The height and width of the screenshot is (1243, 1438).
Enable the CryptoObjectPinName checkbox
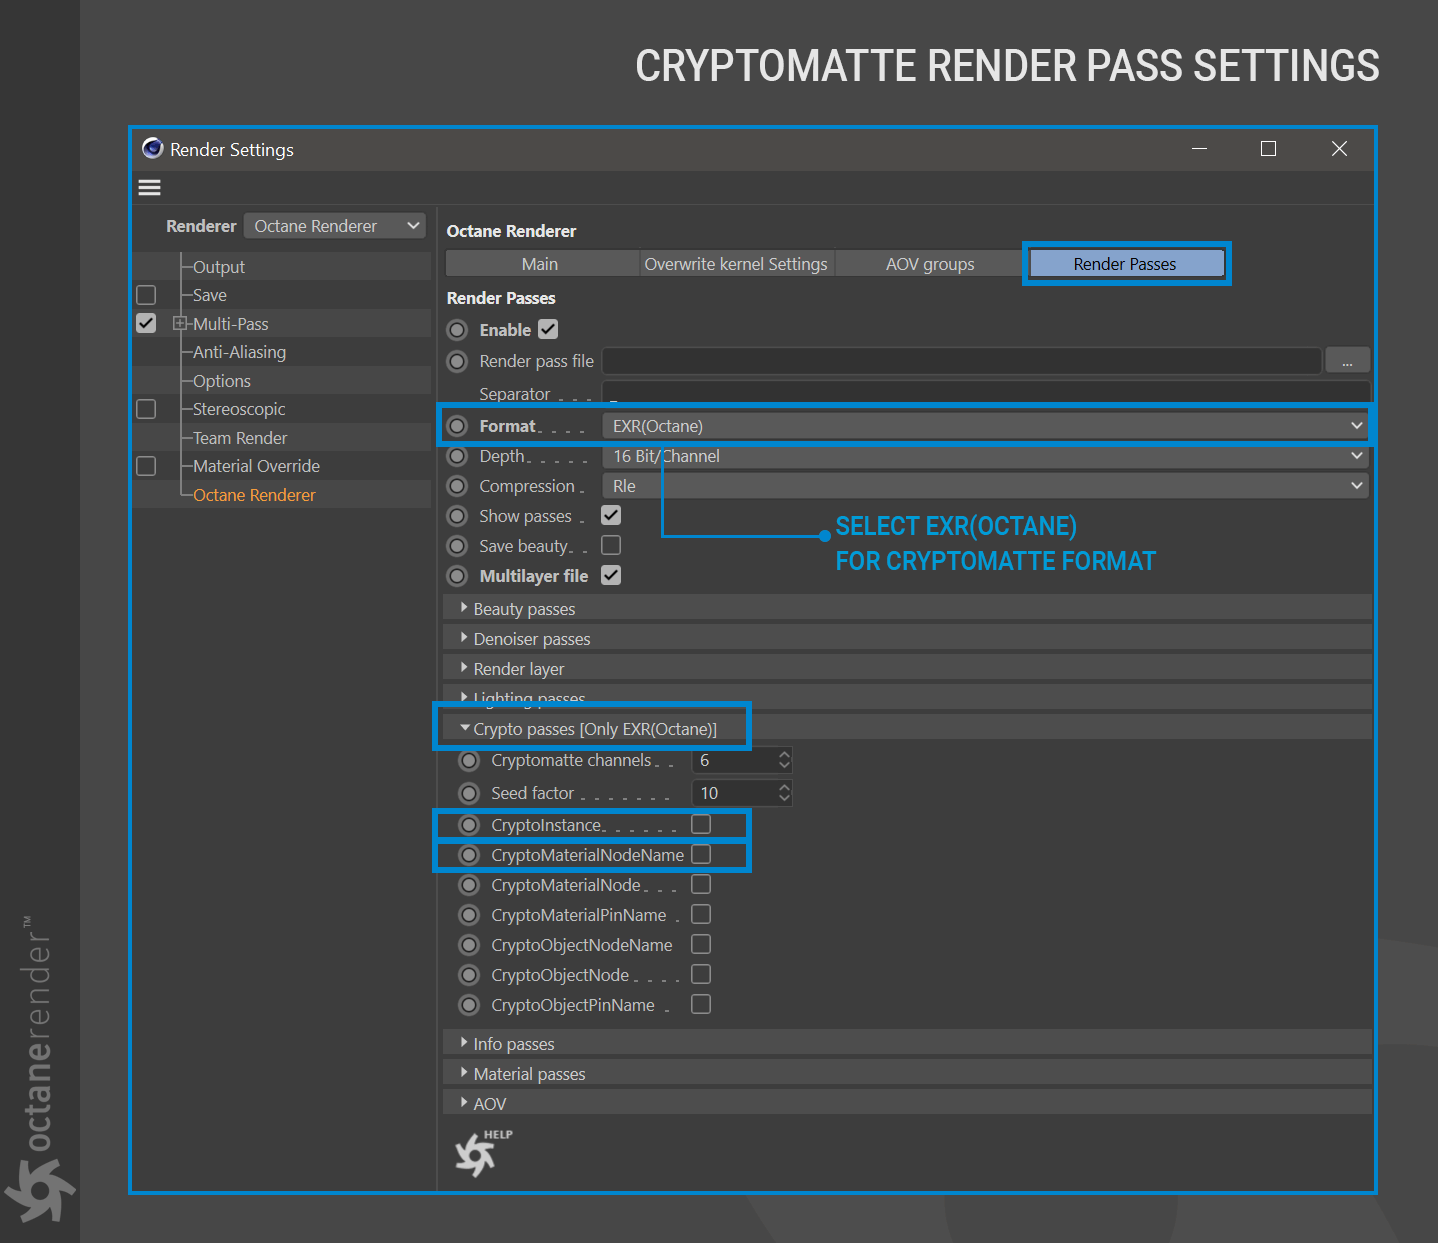click(x=701, y=1004)
